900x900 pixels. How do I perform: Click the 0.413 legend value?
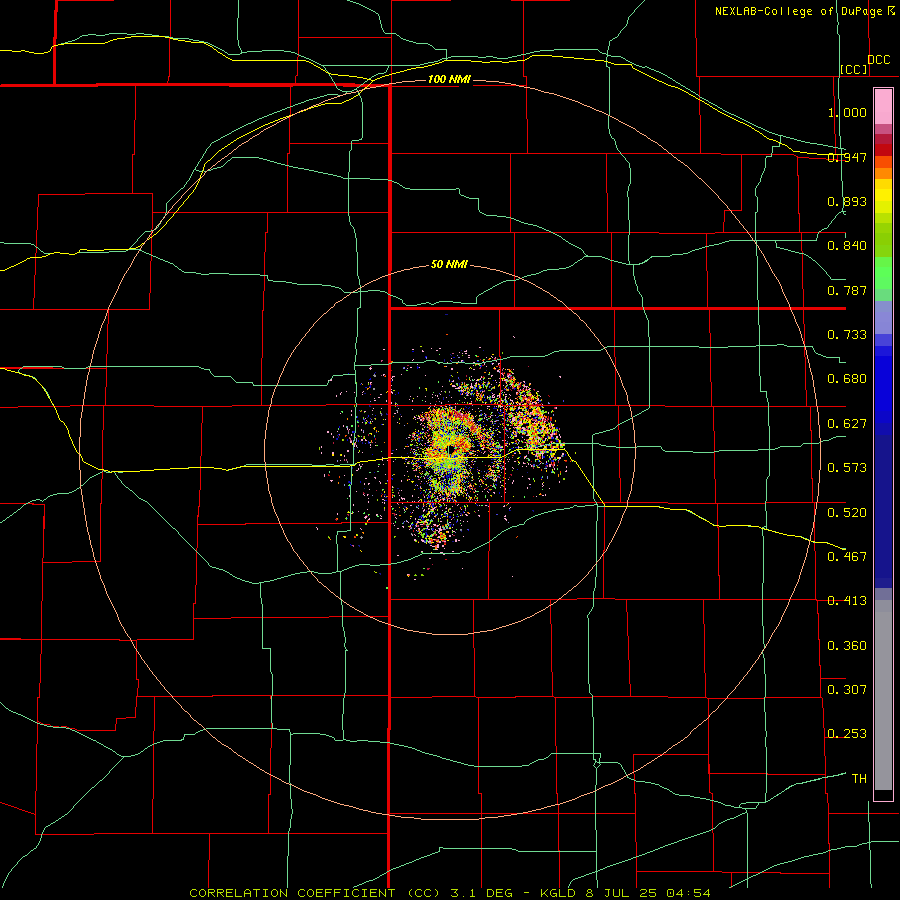point(847,601)
